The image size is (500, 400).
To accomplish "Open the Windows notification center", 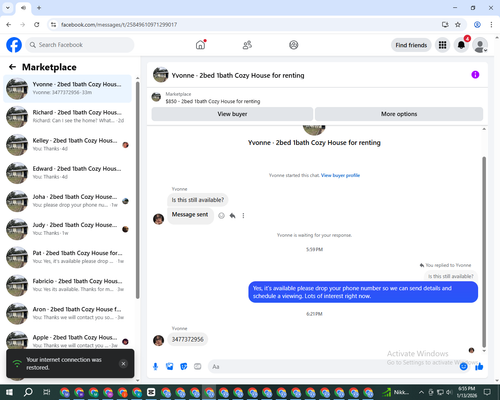I will (x=487, y=392).
